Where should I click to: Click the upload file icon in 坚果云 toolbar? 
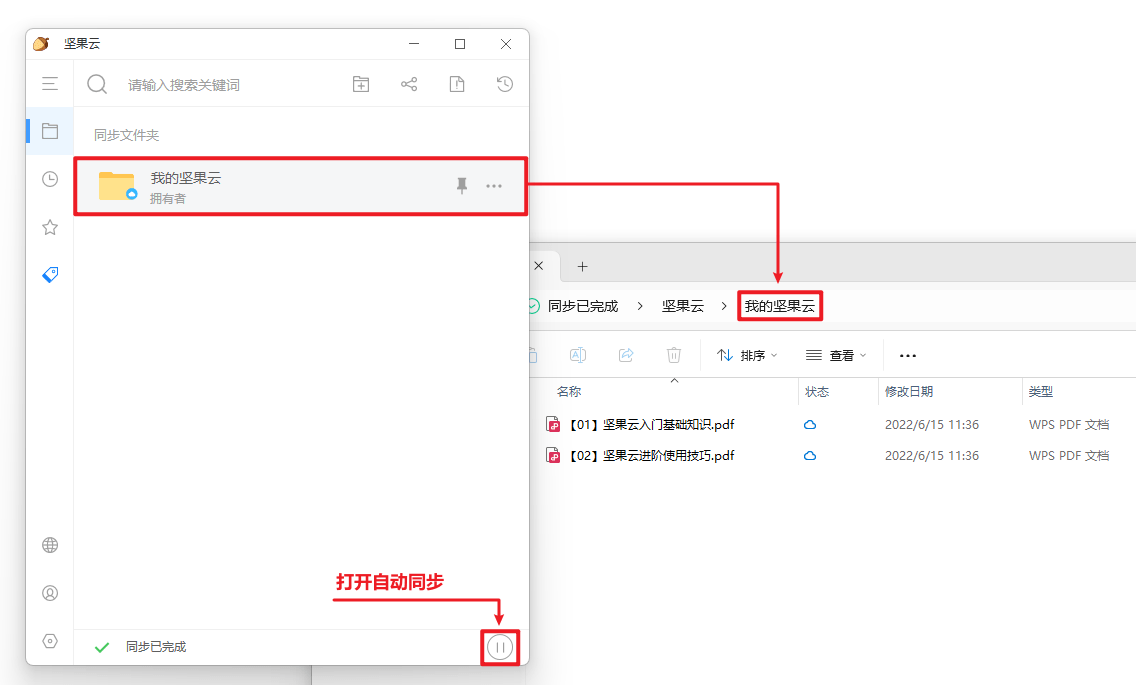(x=457, y=84)
